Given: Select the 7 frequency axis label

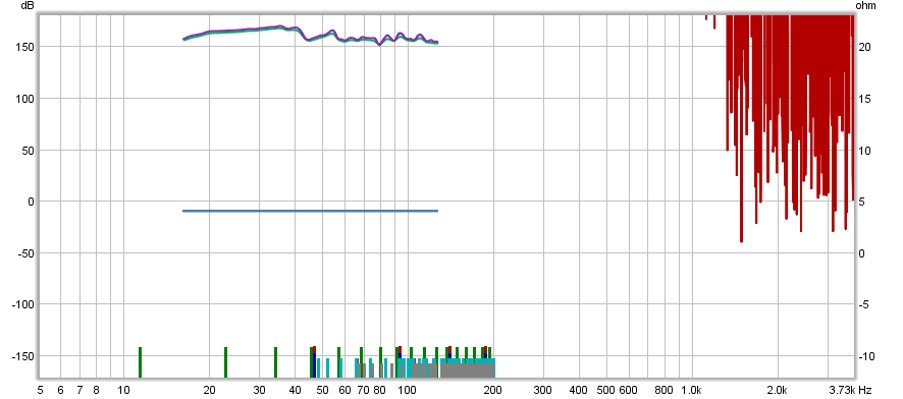Looking at the screenshot, I should coord(79,390).
